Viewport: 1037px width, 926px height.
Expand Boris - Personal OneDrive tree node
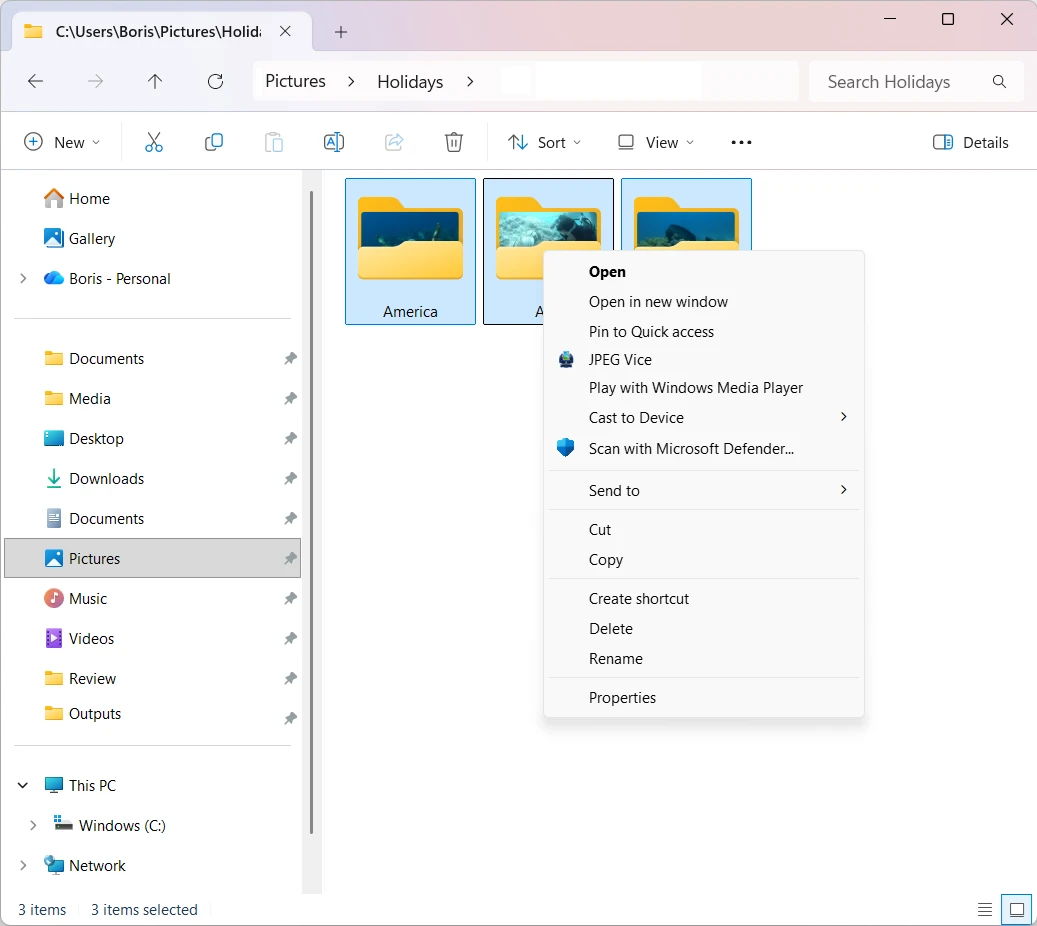(x=23, y=278)
